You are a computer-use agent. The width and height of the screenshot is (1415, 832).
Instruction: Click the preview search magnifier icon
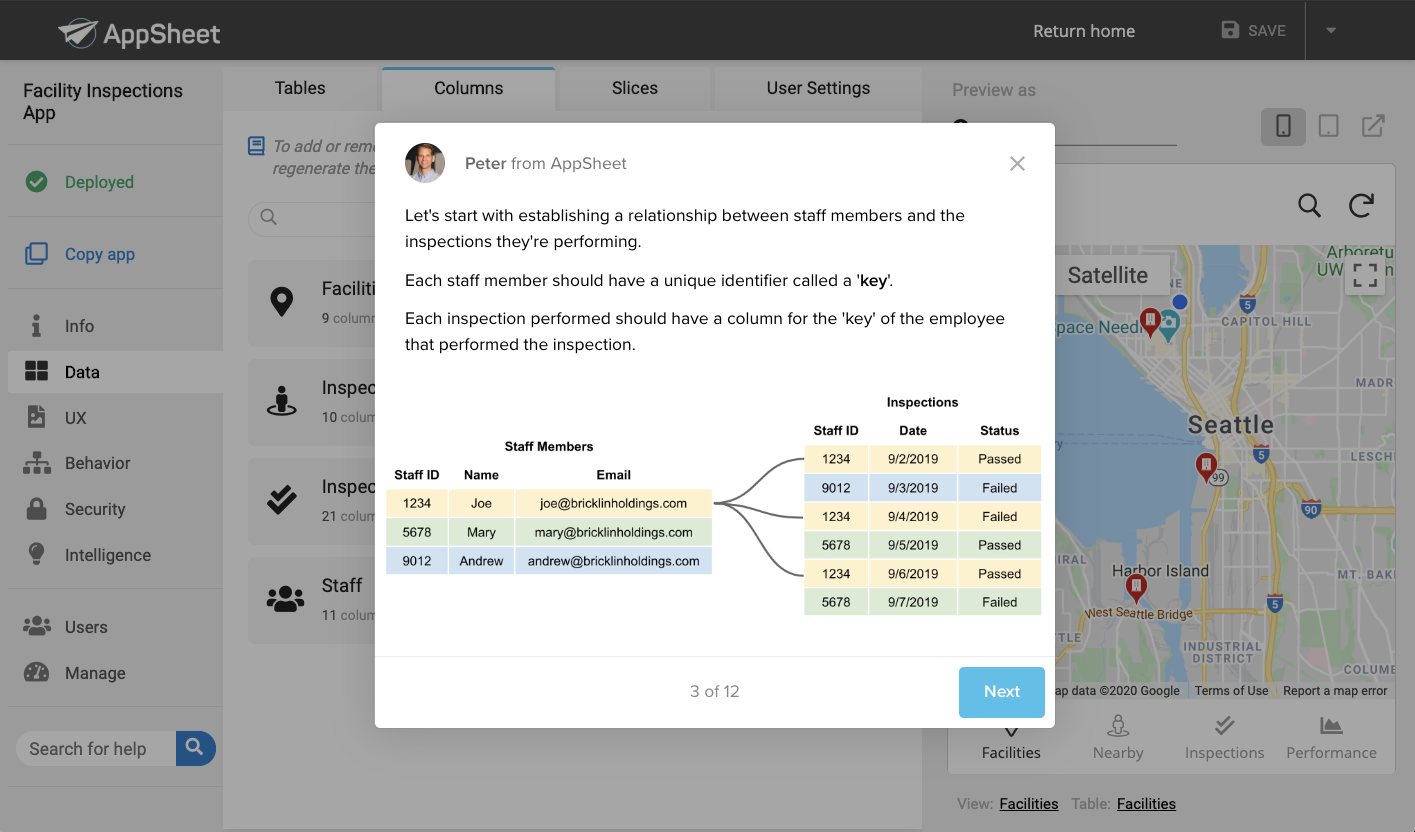1309,205
